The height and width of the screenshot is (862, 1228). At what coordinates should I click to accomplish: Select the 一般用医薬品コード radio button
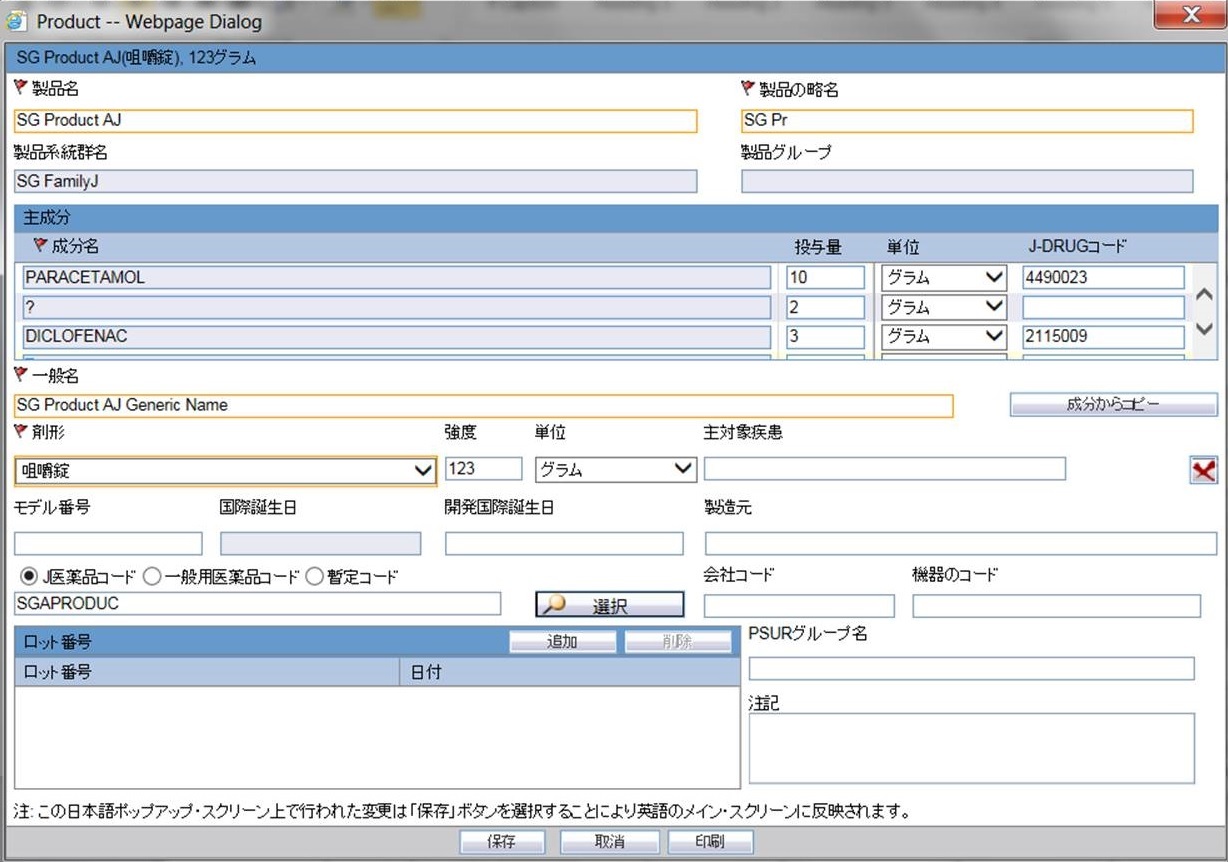[152, 576]
